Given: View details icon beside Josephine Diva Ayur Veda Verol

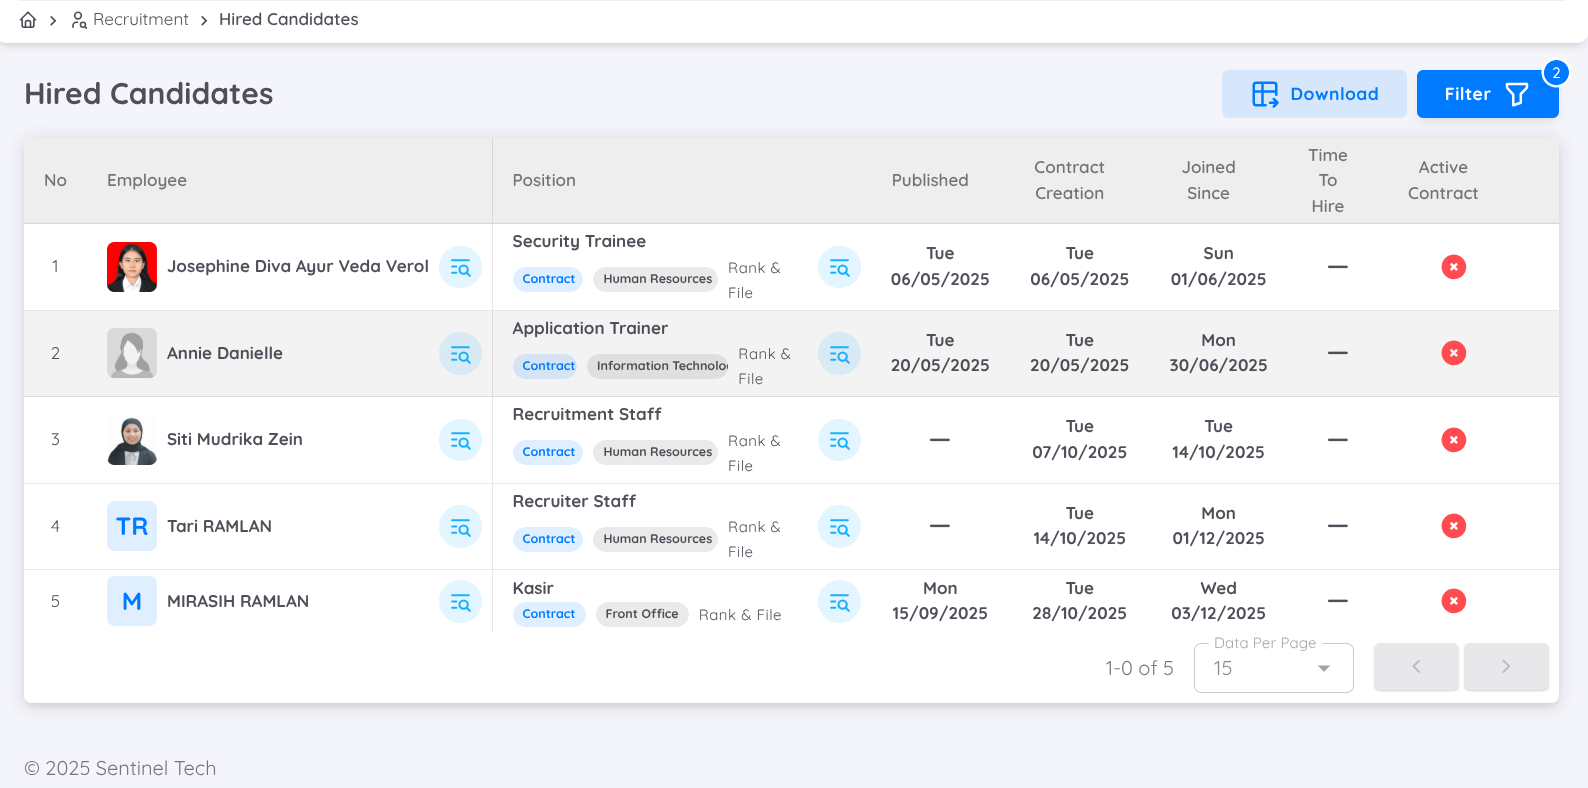Looking at the screenshot, I should click(x=460, y=267).
